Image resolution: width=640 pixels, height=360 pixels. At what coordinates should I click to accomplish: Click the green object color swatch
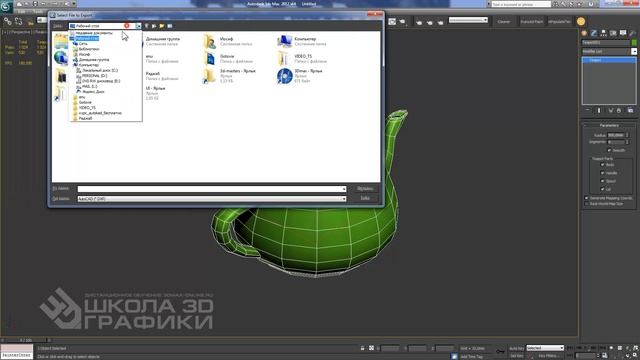(634, 42)
